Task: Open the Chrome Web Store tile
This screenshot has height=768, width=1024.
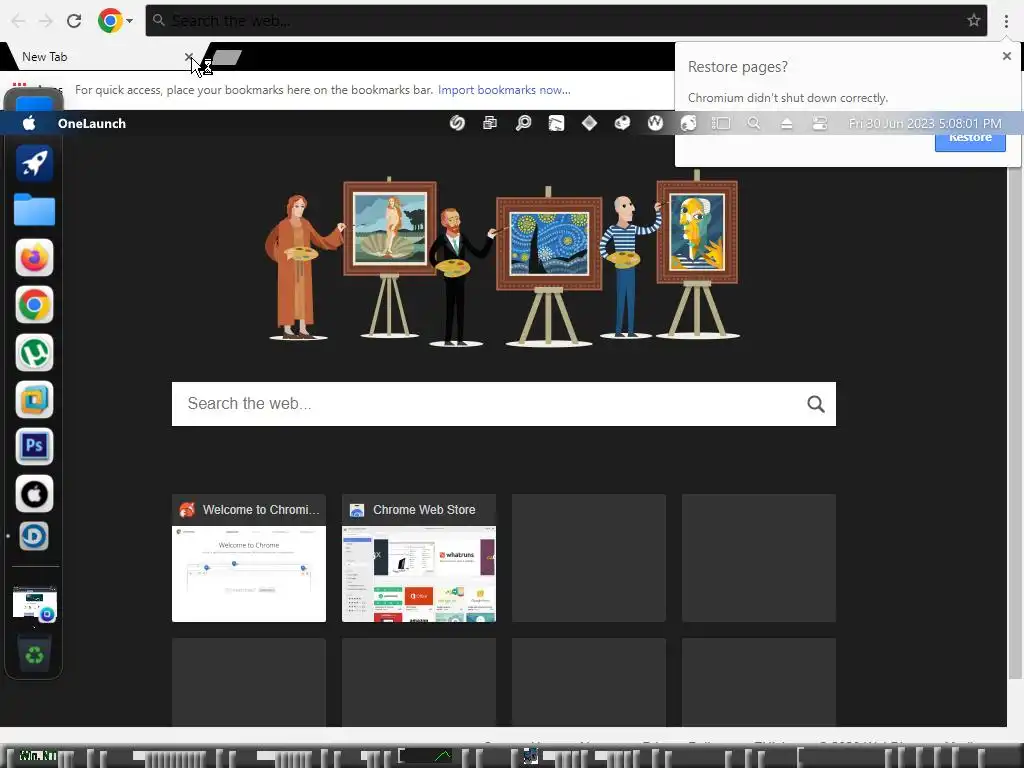Action: tap(419, 558)
